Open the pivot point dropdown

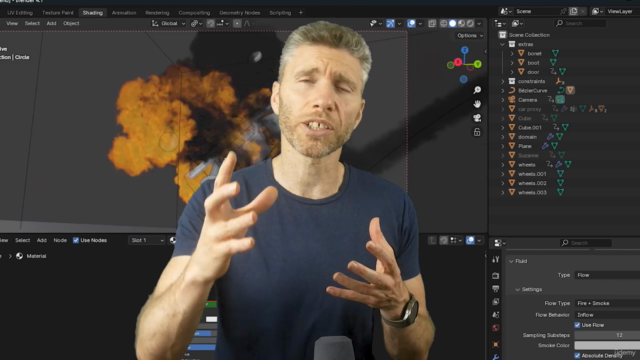[196, 23]
